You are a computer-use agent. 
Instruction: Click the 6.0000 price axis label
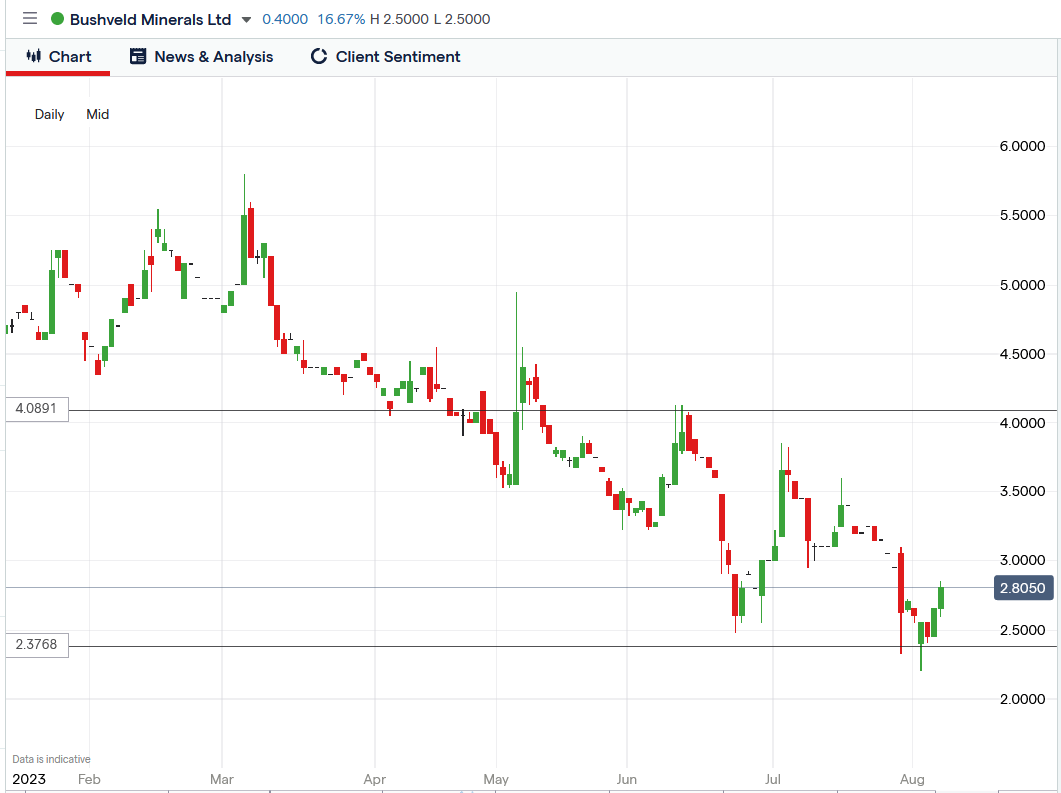(1022, 146)
